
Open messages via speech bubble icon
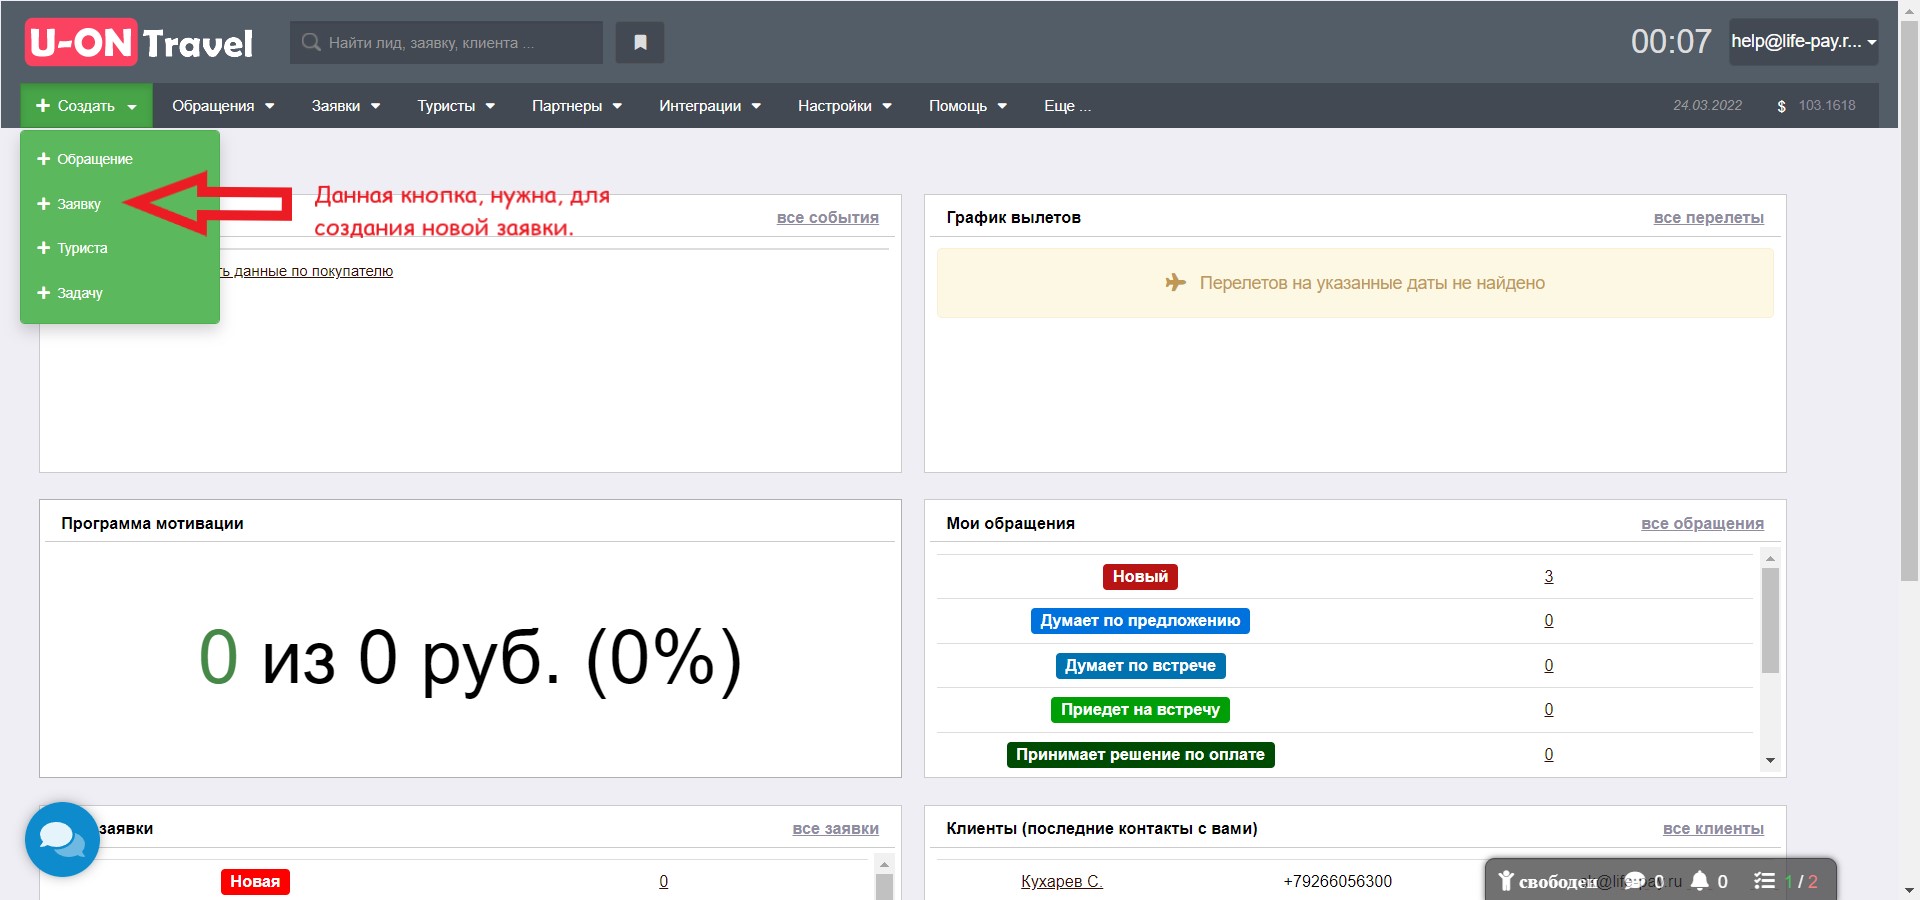point(1635,880)
